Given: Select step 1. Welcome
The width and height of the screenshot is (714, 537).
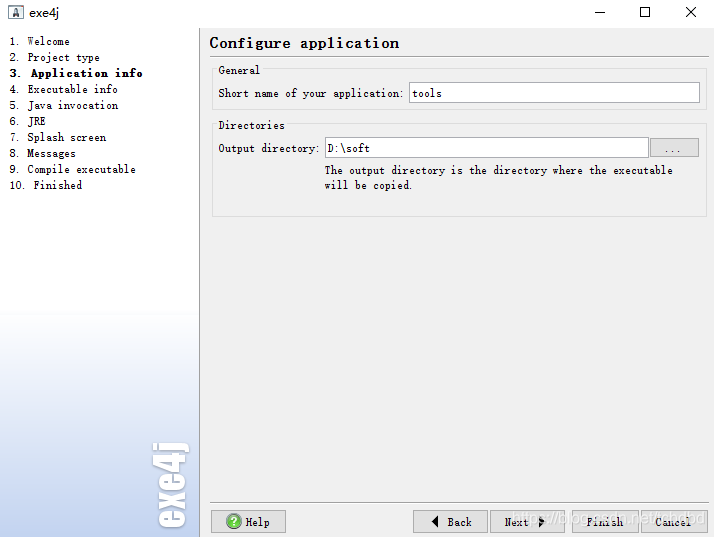Looking at the screenshot, I should click(x=40, y=41).
